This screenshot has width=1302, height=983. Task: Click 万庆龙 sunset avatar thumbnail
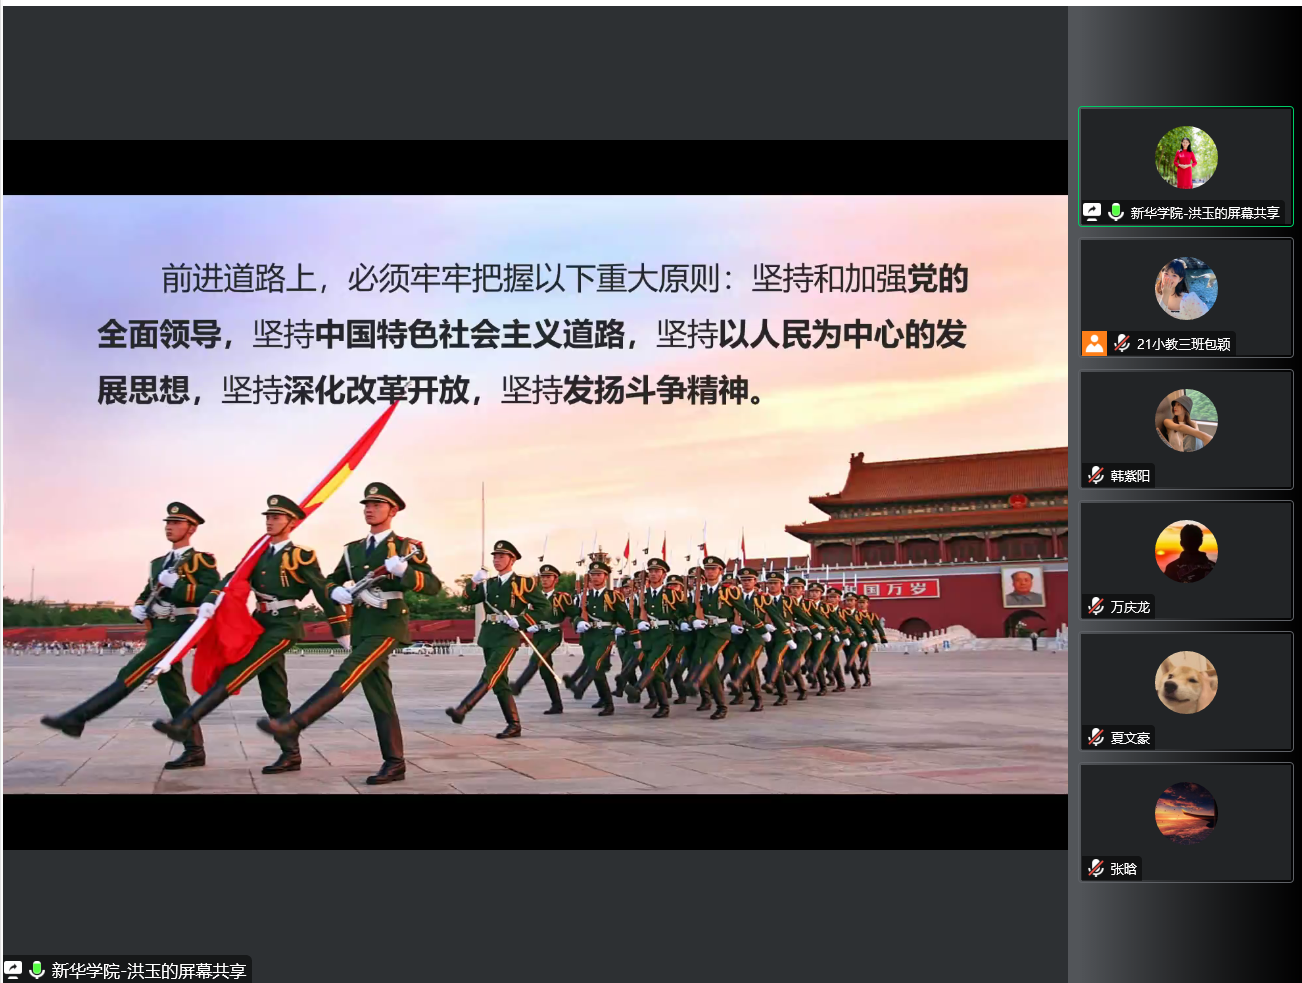tap(1186, 551)
